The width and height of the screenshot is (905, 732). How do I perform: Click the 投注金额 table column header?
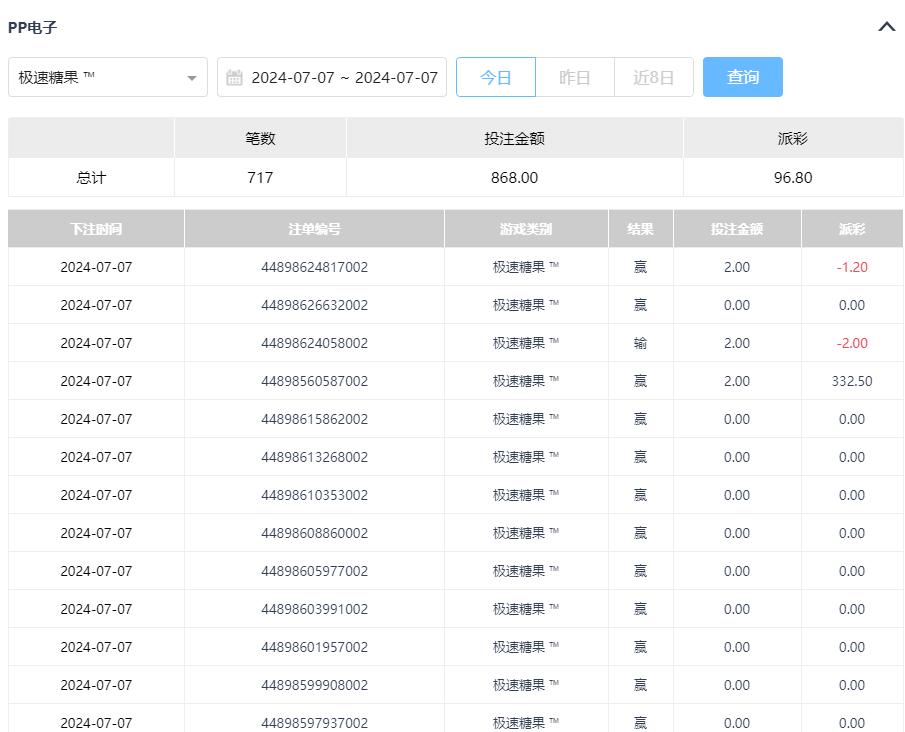(737, 229)
